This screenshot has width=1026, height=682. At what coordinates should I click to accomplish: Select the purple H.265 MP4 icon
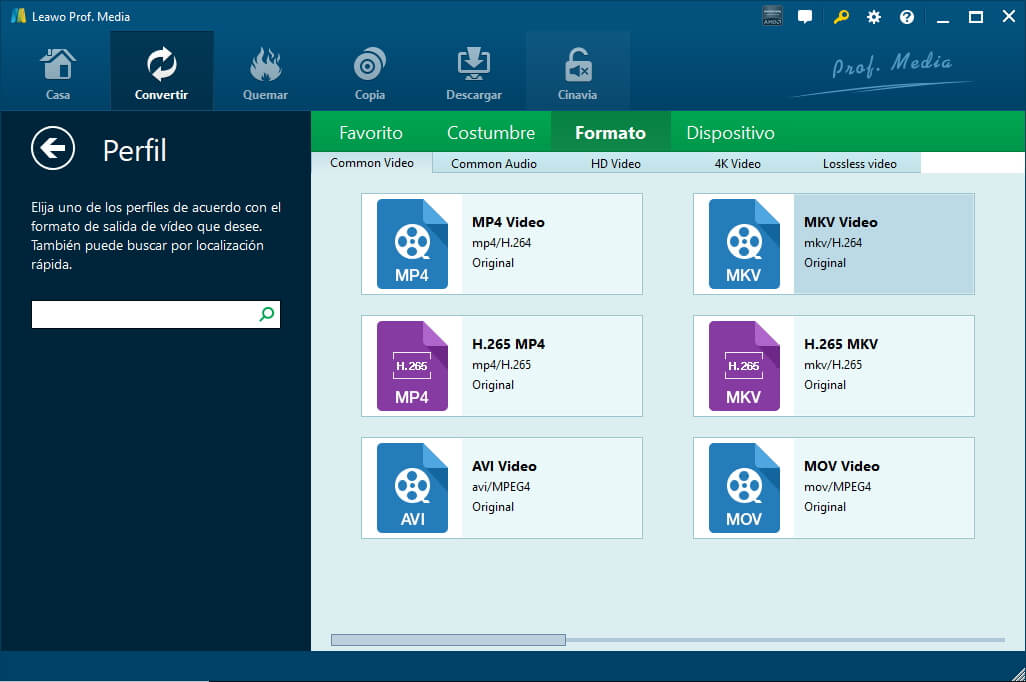tap(412, 366)
